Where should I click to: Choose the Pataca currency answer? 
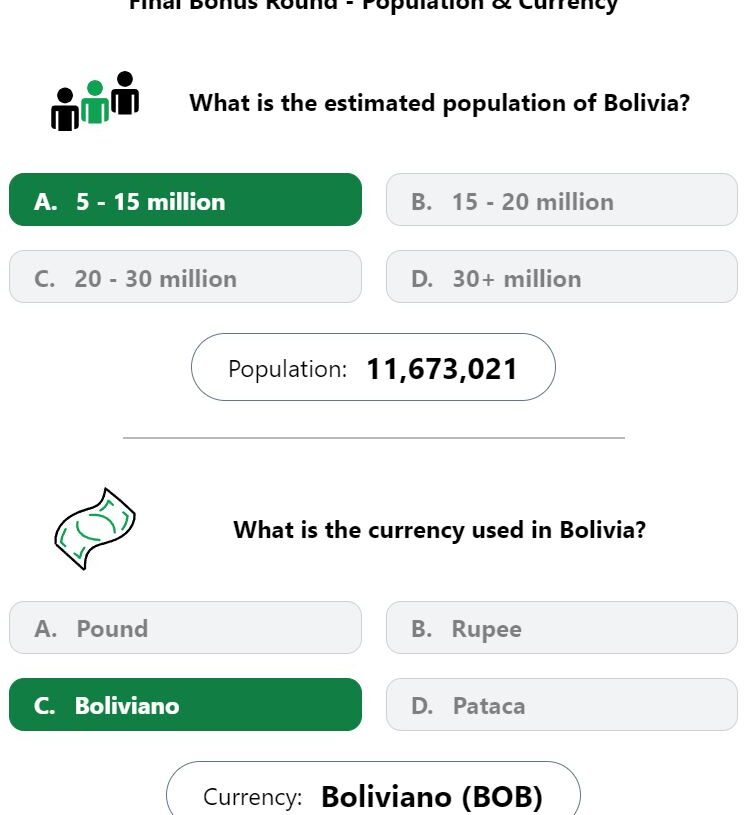561,704
